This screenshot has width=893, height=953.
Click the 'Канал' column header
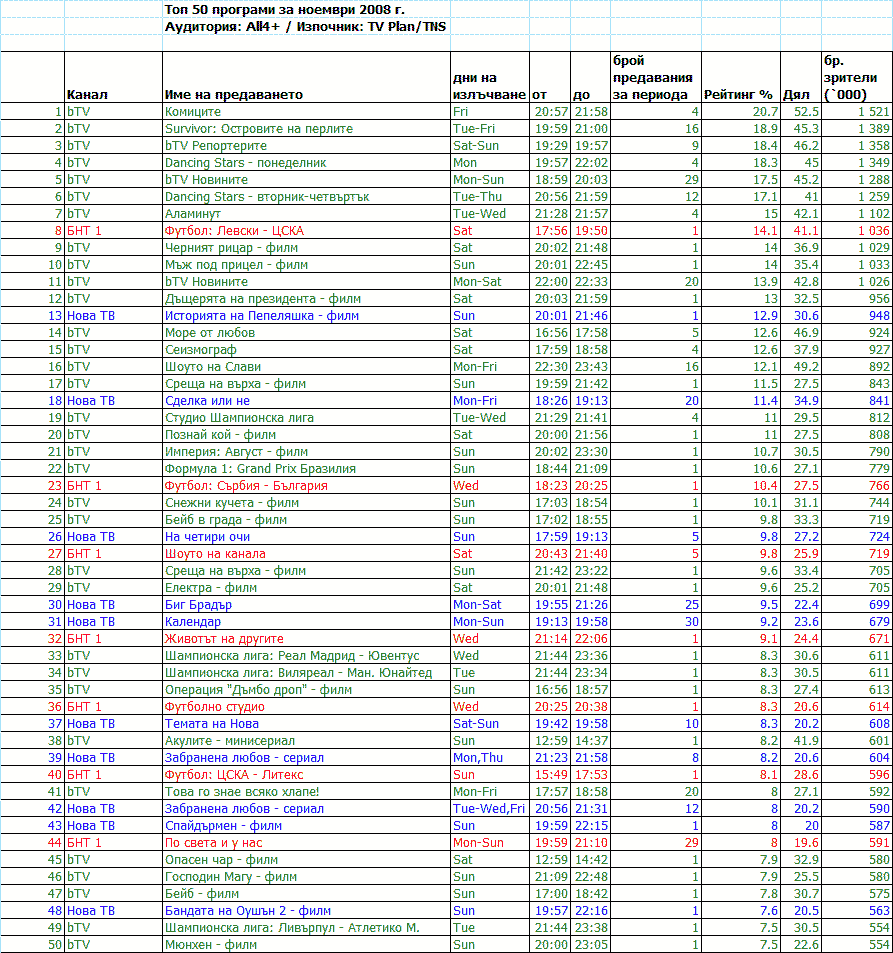[87, 95]
